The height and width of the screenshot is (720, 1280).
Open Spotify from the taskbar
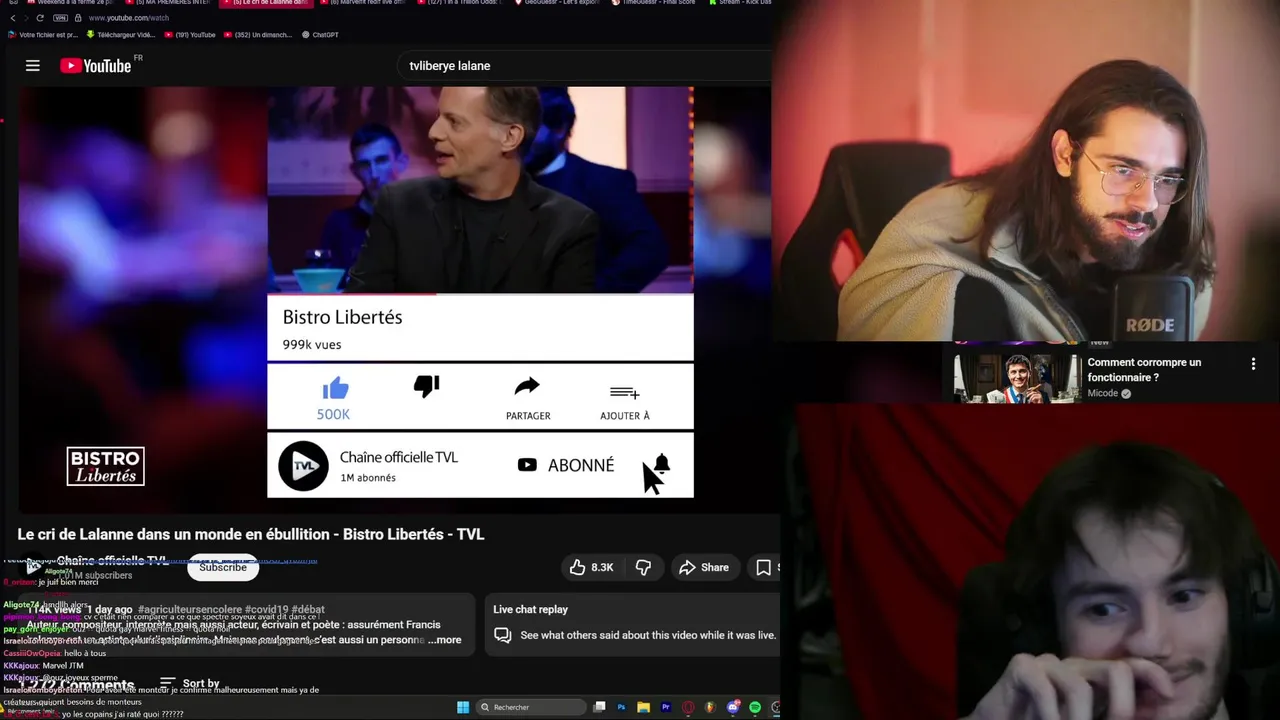click(755, 707)
